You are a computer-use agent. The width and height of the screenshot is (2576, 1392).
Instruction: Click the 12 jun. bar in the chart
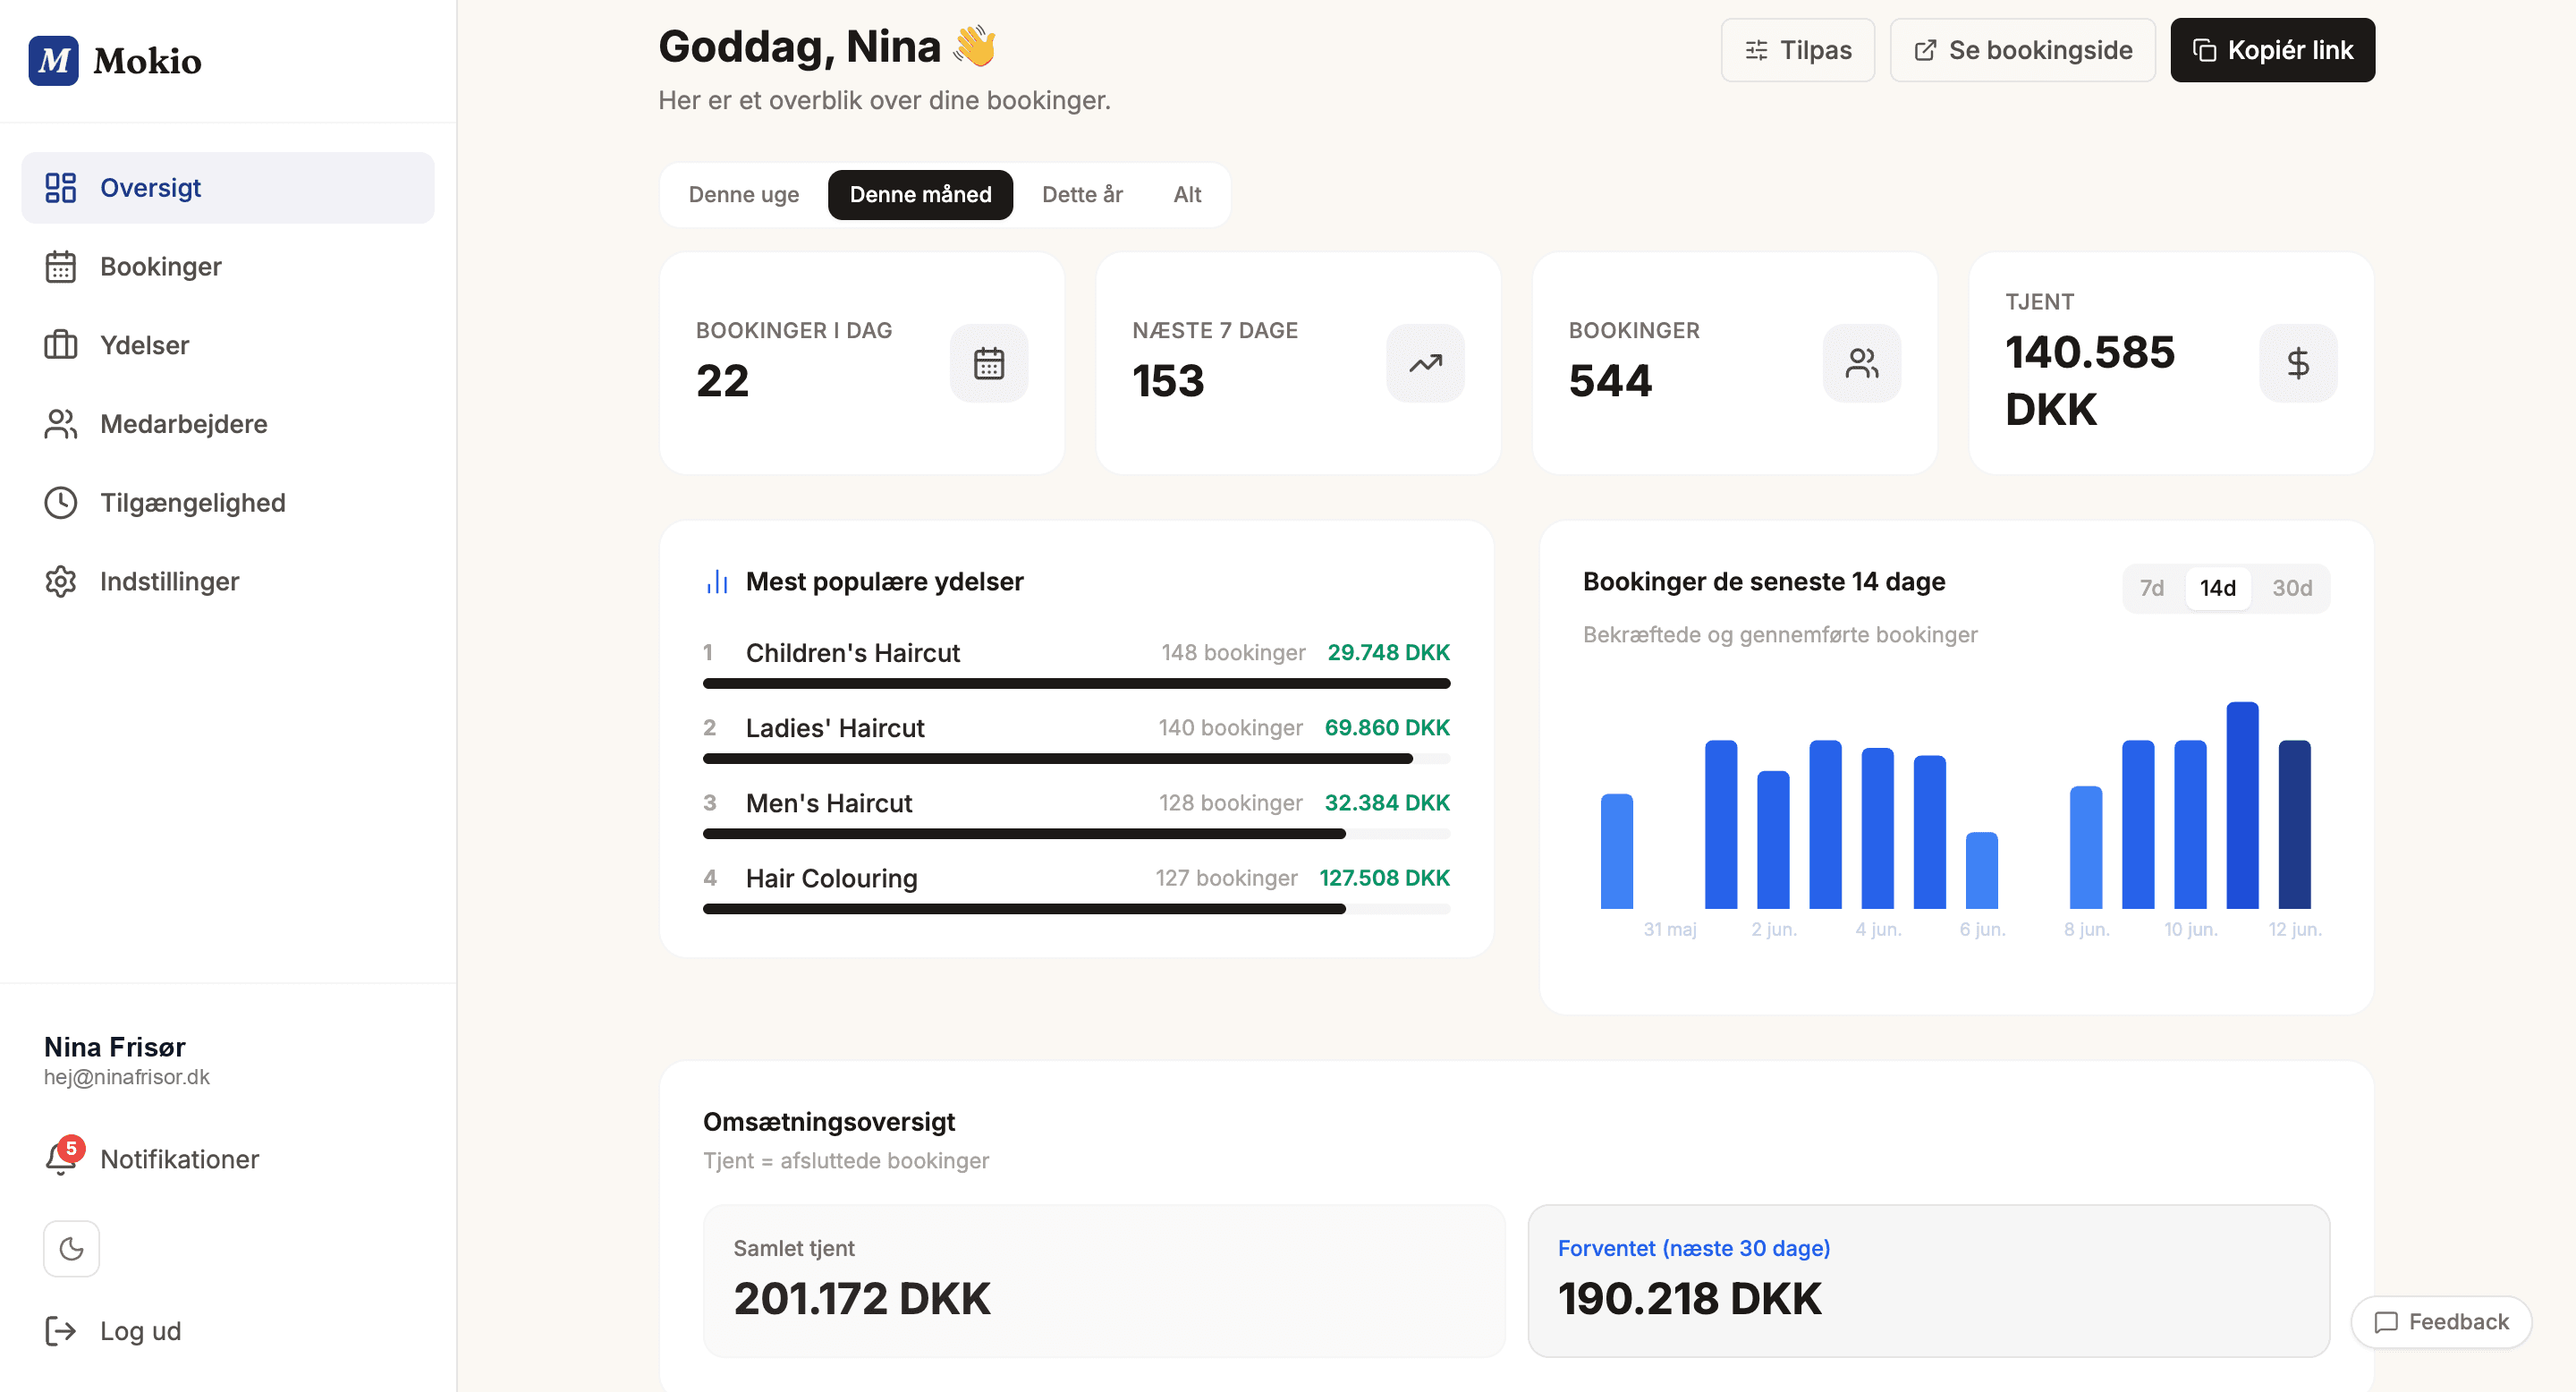click(2294, 825)
